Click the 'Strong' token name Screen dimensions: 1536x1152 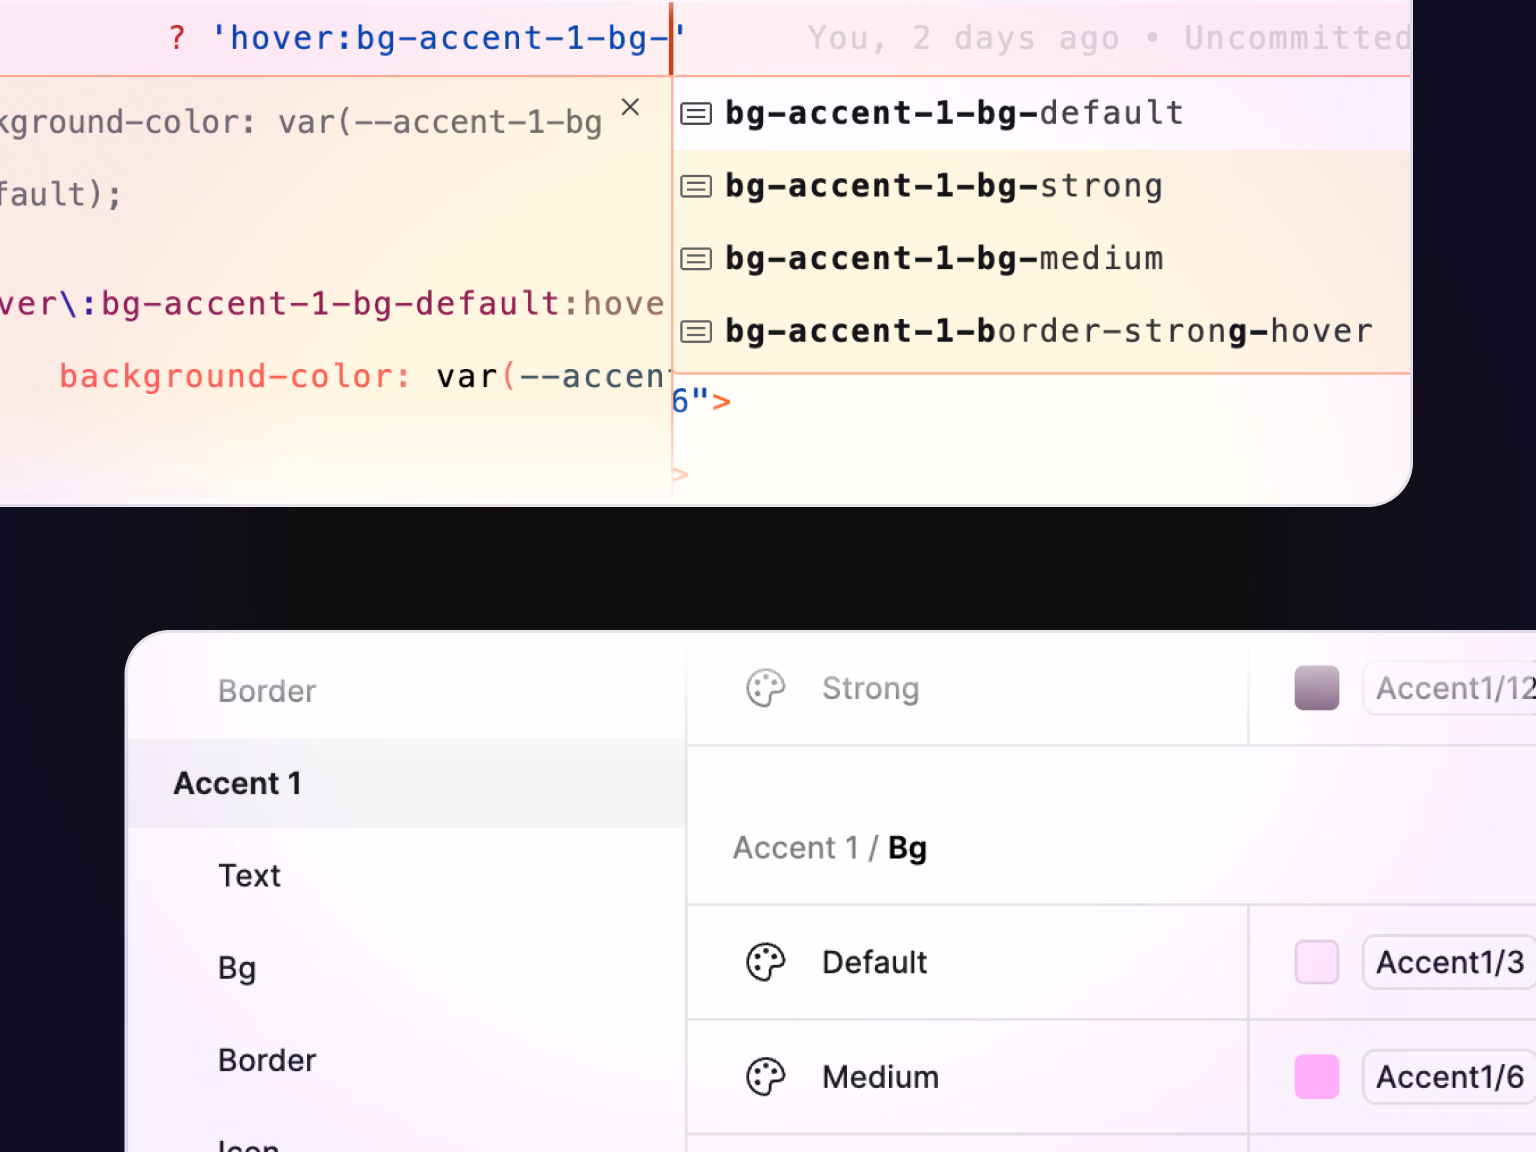click(x=870, y=688)
